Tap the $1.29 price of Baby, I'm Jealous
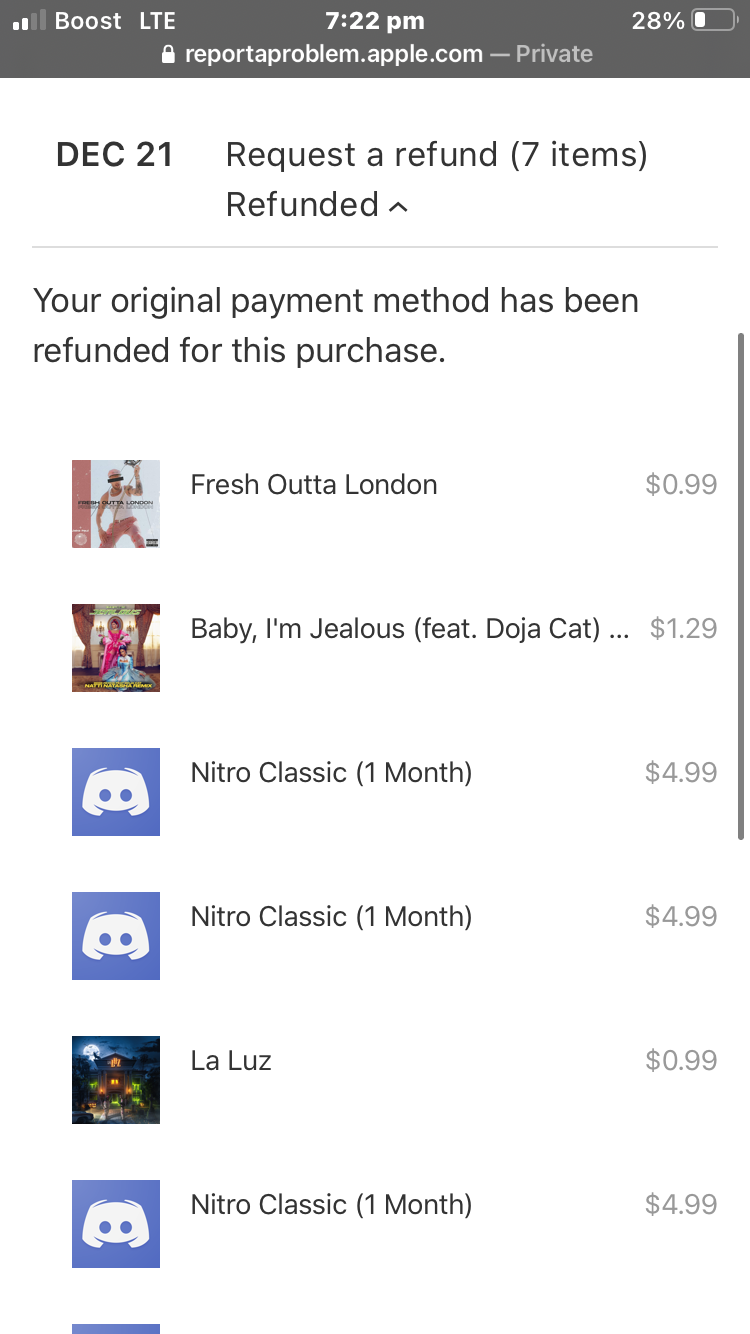Screen dimensions: 750x1334 [683, 629]
